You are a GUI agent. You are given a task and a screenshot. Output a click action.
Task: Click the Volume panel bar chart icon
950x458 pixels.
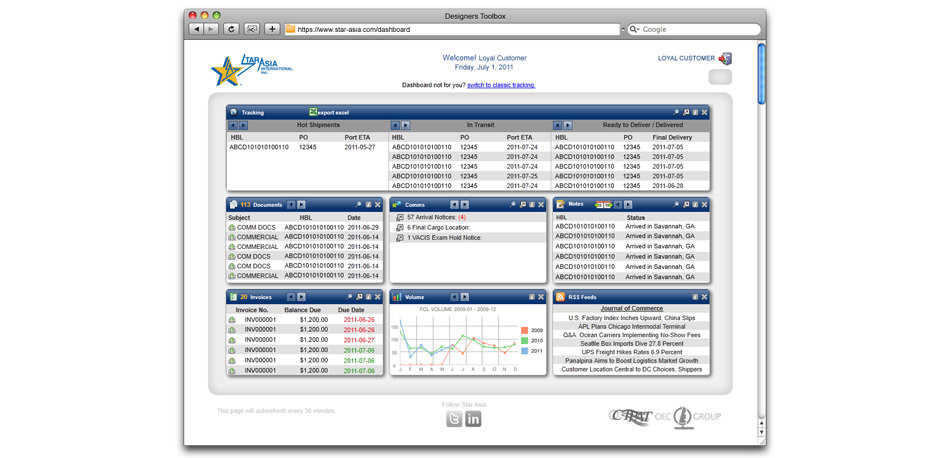397,297
